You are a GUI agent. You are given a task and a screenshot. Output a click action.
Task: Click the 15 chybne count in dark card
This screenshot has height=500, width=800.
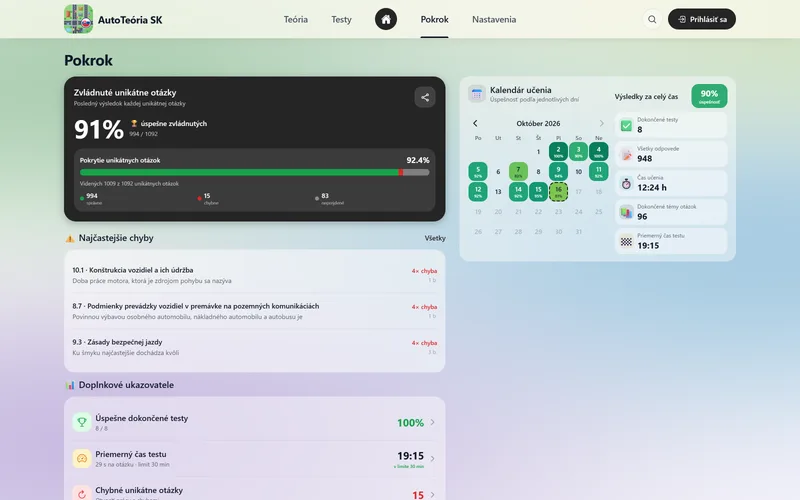(207, 195)
